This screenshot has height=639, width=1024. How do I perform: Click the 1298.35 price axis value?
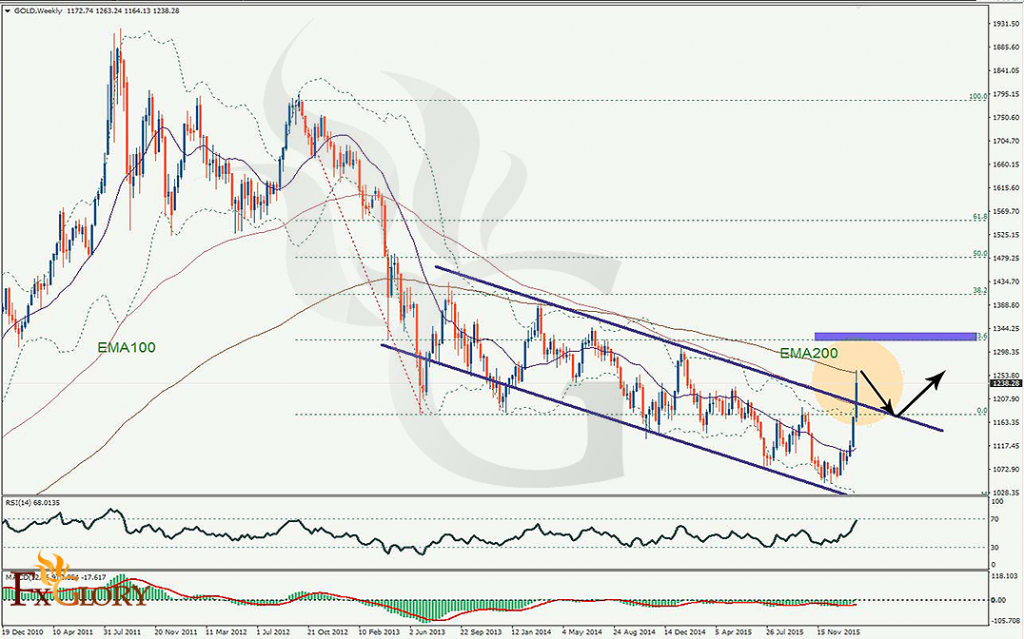click(x=1006, y=352)
